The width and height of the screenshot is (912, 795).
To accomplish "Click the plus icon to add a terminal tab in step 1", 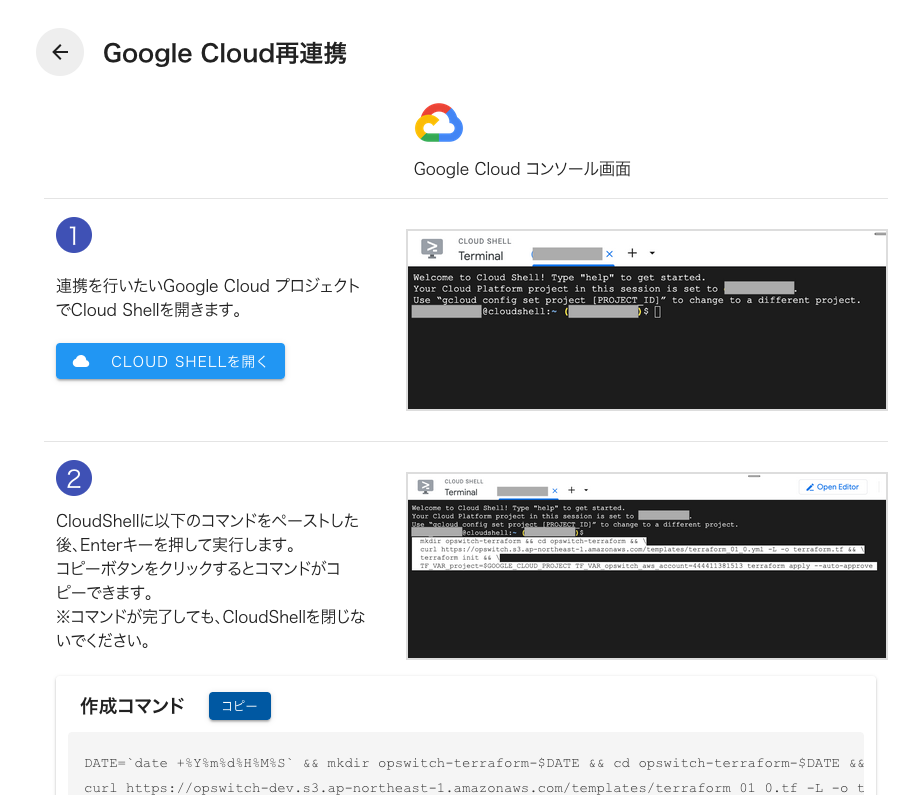I will coord(634,253).
